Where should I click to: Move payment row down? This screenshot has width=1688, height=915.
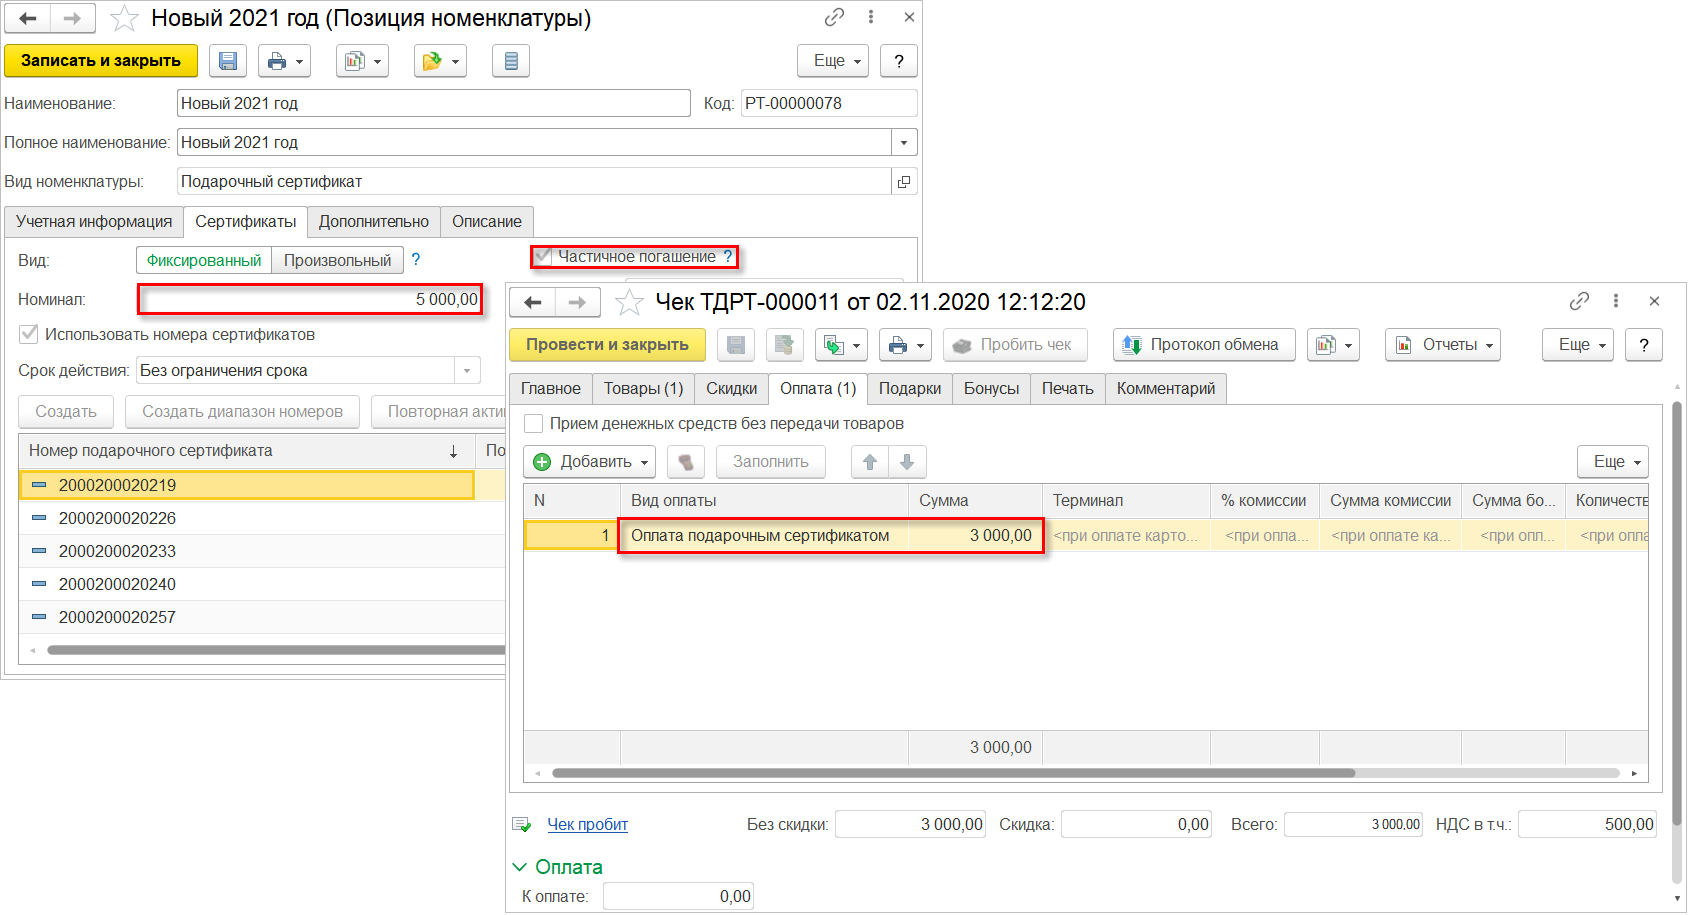[x=907, y=462]
